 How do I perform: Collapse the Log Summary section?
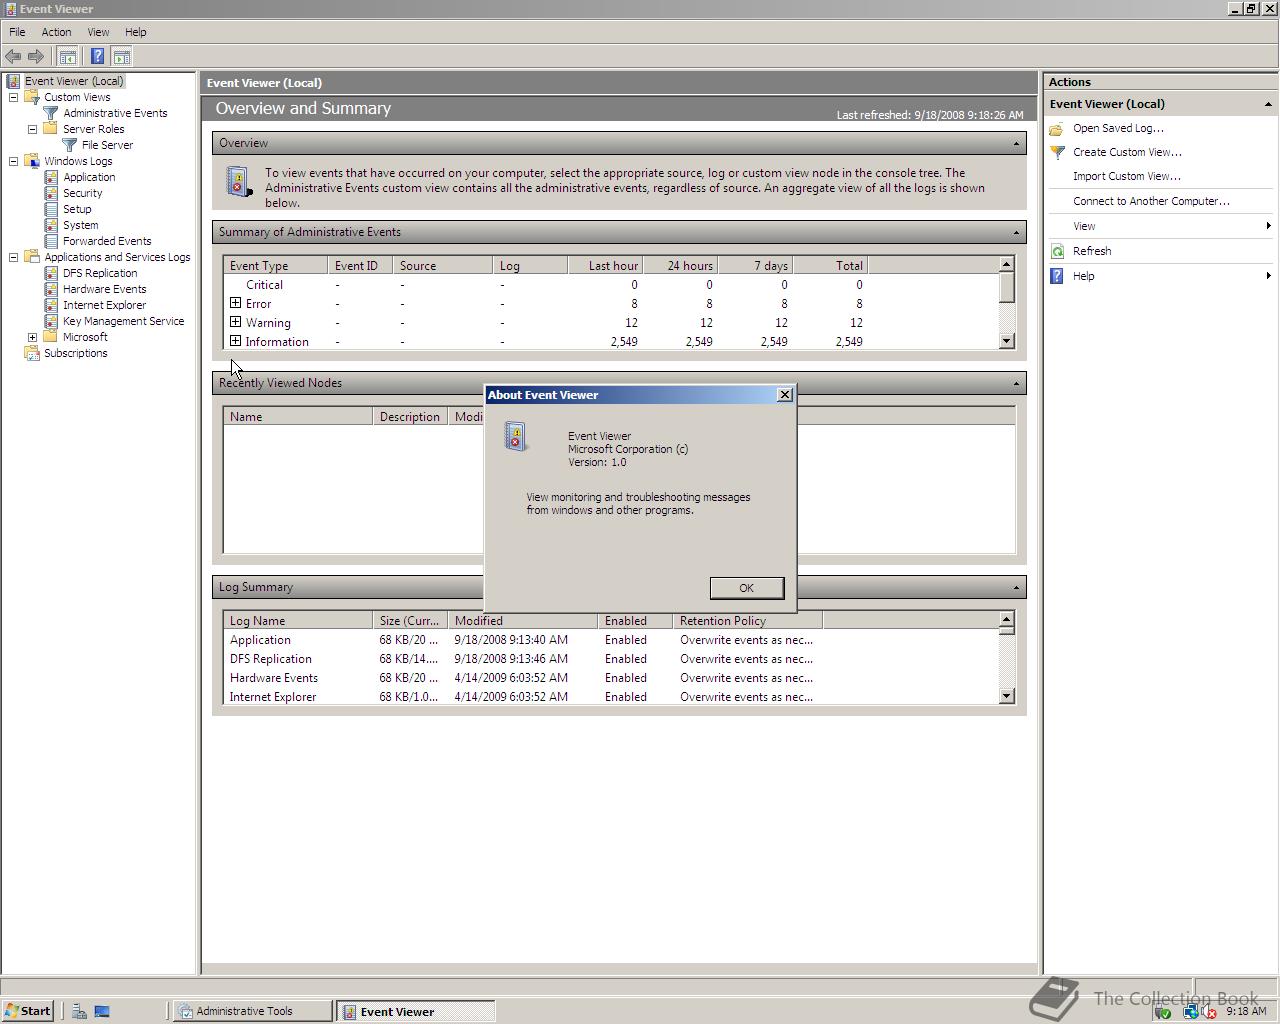pos(1016,587)
